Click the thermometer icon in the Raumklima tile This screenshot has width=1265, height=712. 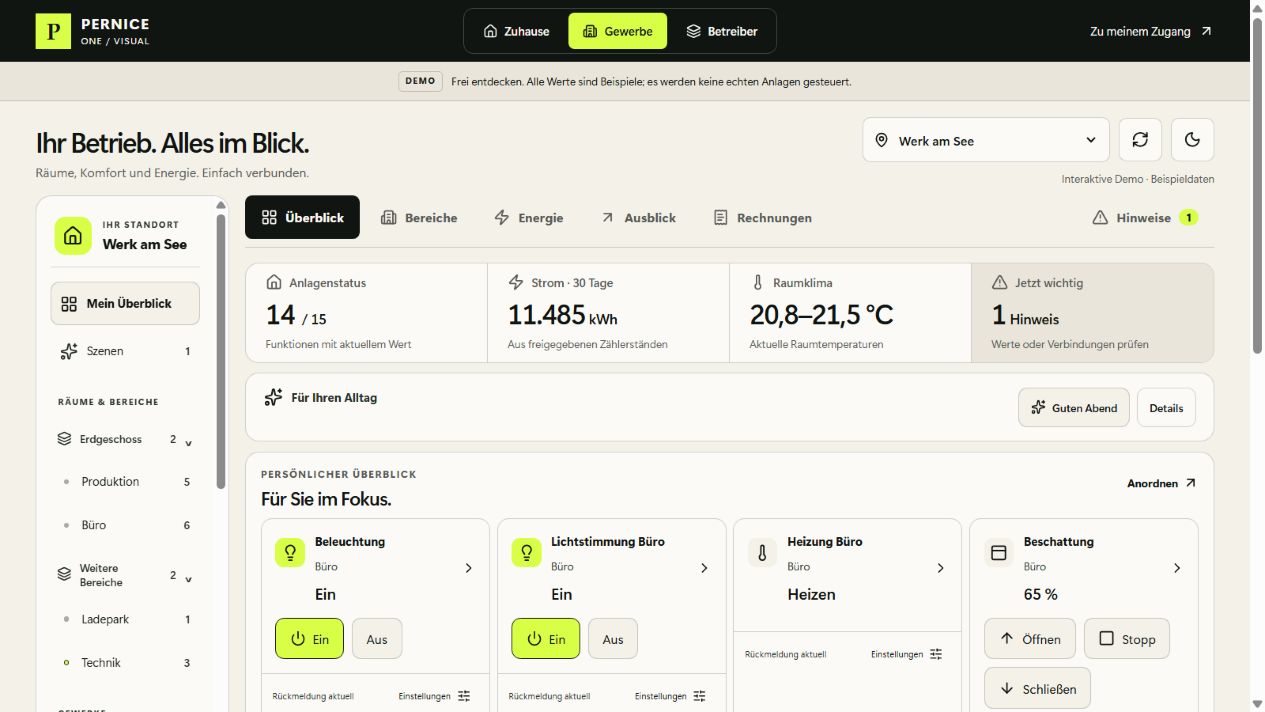[758, 282]
